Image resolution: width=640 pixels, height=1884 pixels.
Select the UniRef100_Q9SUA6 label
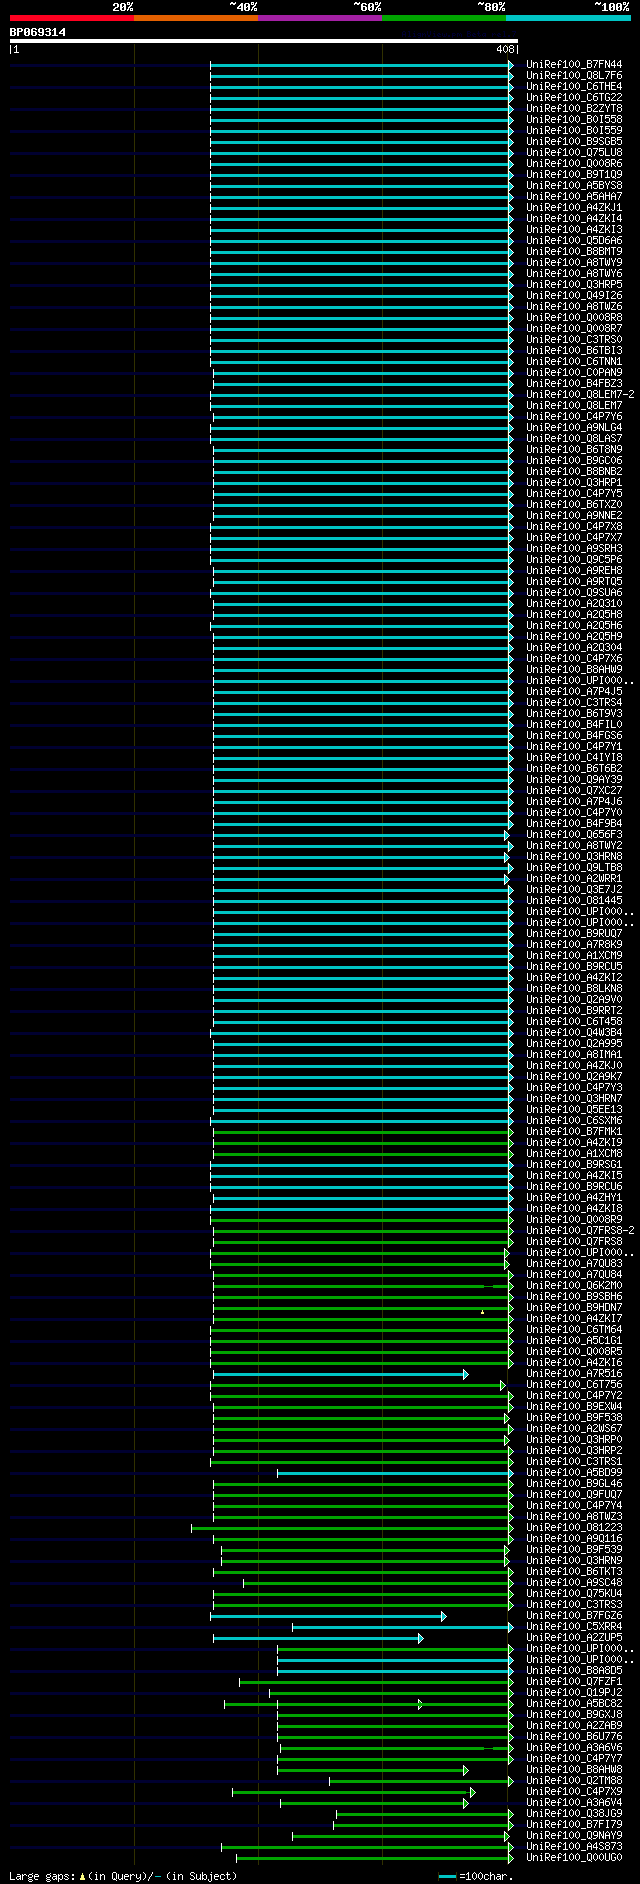pyautogui.click(x=574, y=593)
